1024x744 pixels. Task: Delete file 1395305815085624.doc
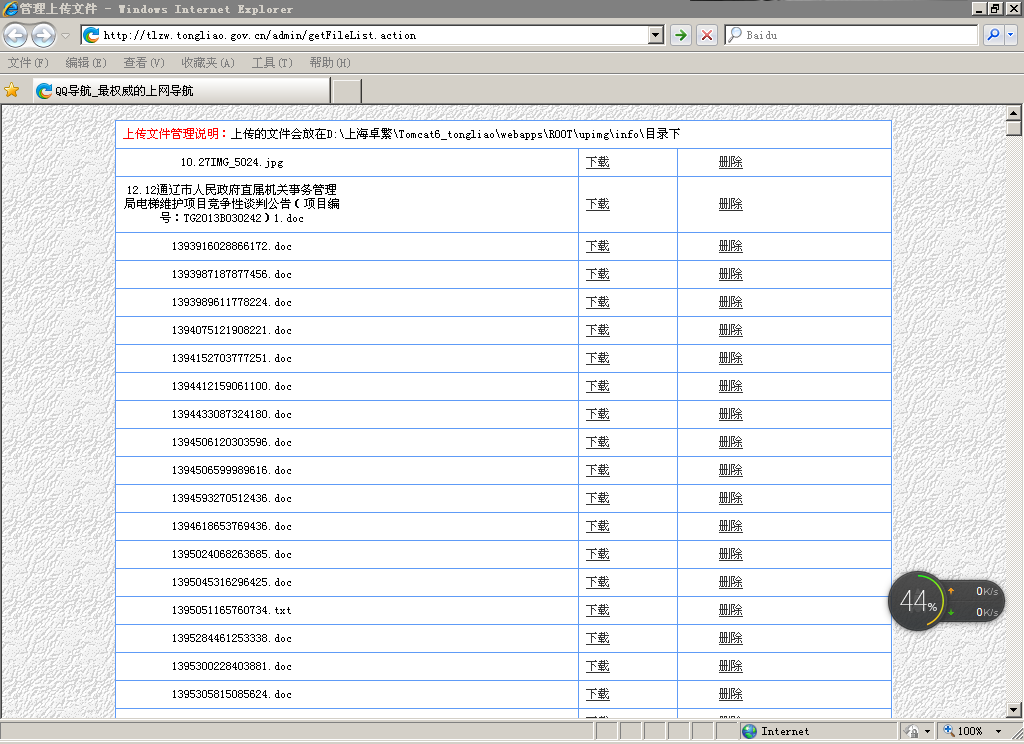point(730,694)
